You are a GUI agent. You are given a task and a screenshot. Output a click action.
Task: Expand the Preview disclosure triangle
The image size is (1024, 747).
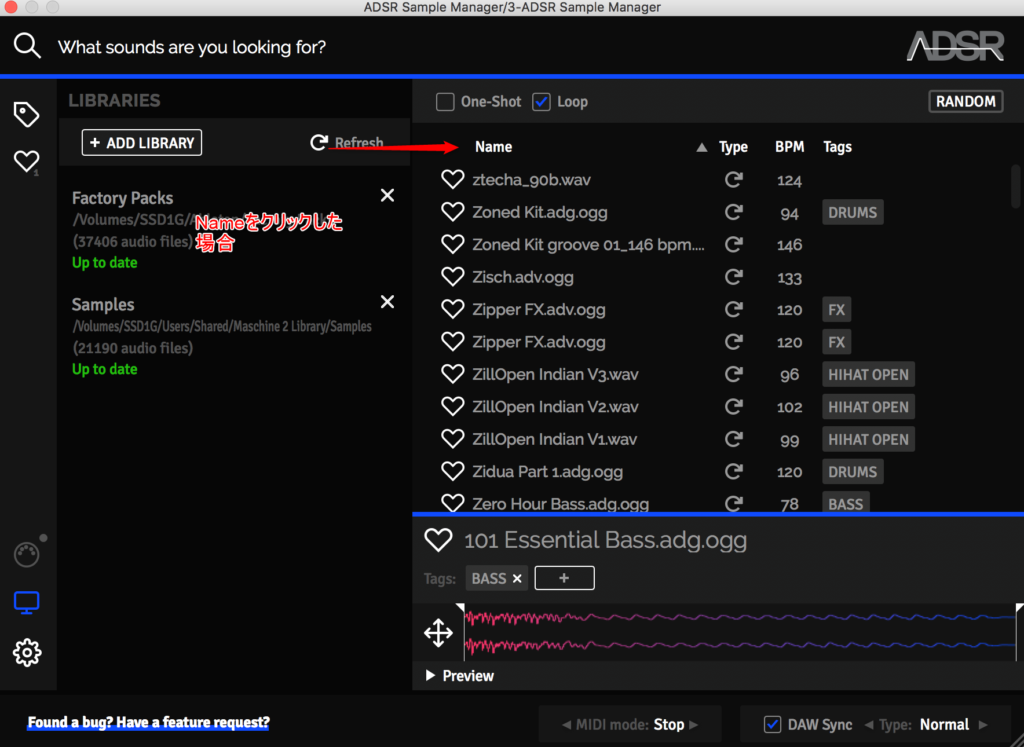(x=430, y=676)
